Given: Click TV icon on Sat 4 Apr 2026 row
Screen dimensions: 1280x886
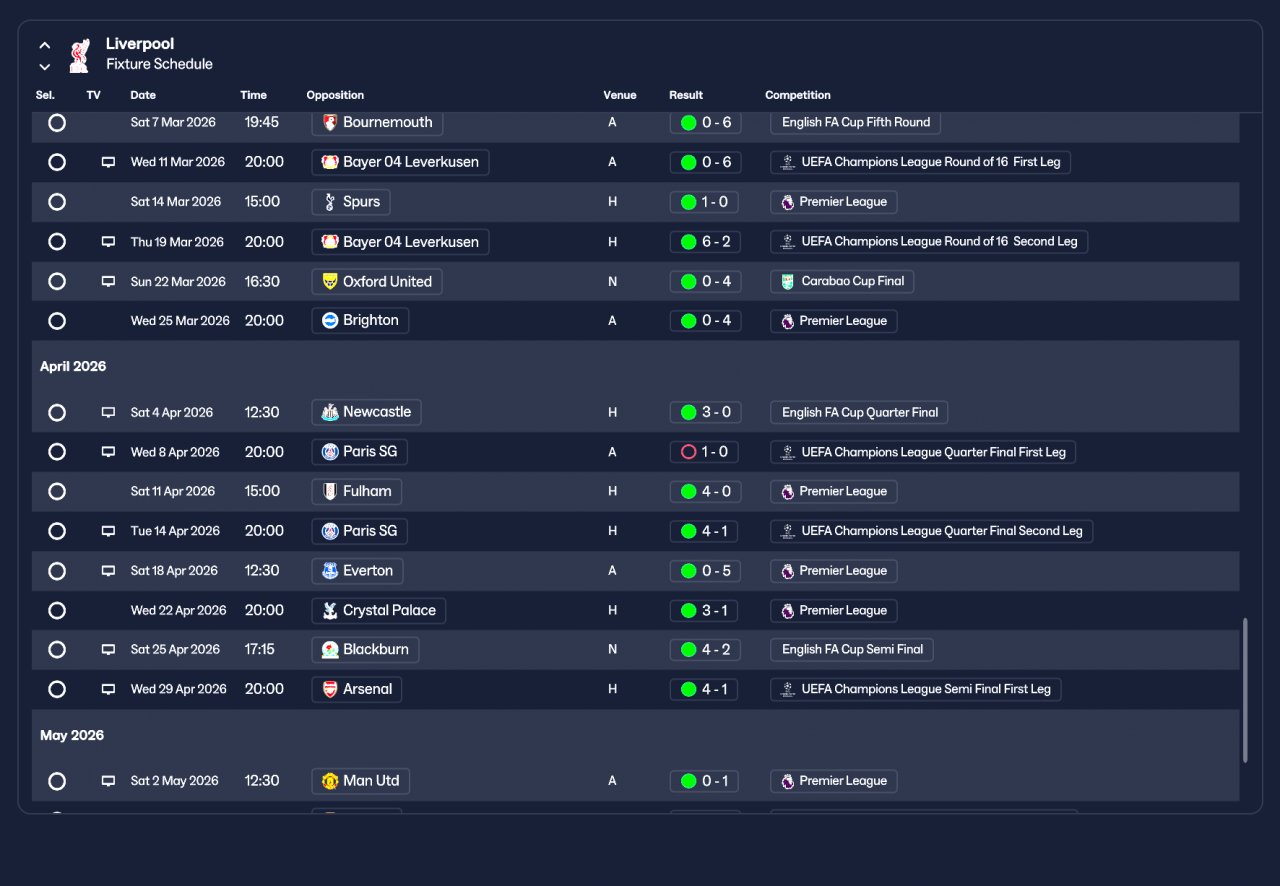Looking at the screenshot, I should 108,412.
